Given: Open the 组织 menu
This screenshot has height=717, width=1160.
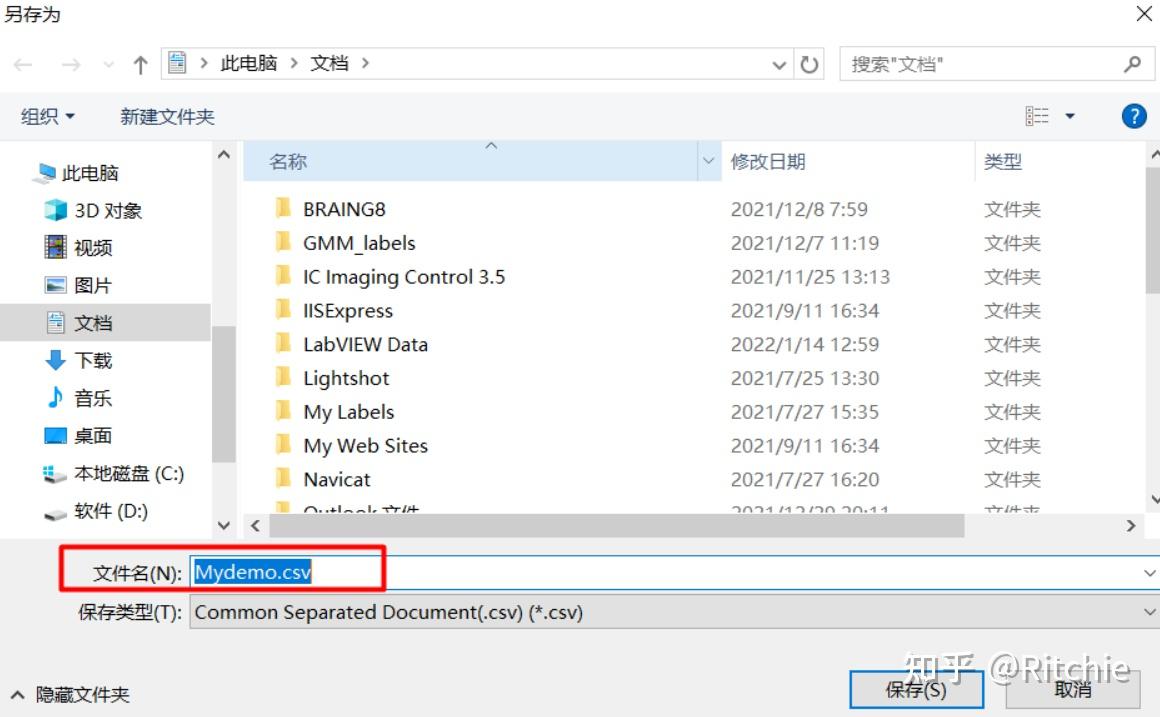Looking at the screenshot, I should tap(47, 116).
